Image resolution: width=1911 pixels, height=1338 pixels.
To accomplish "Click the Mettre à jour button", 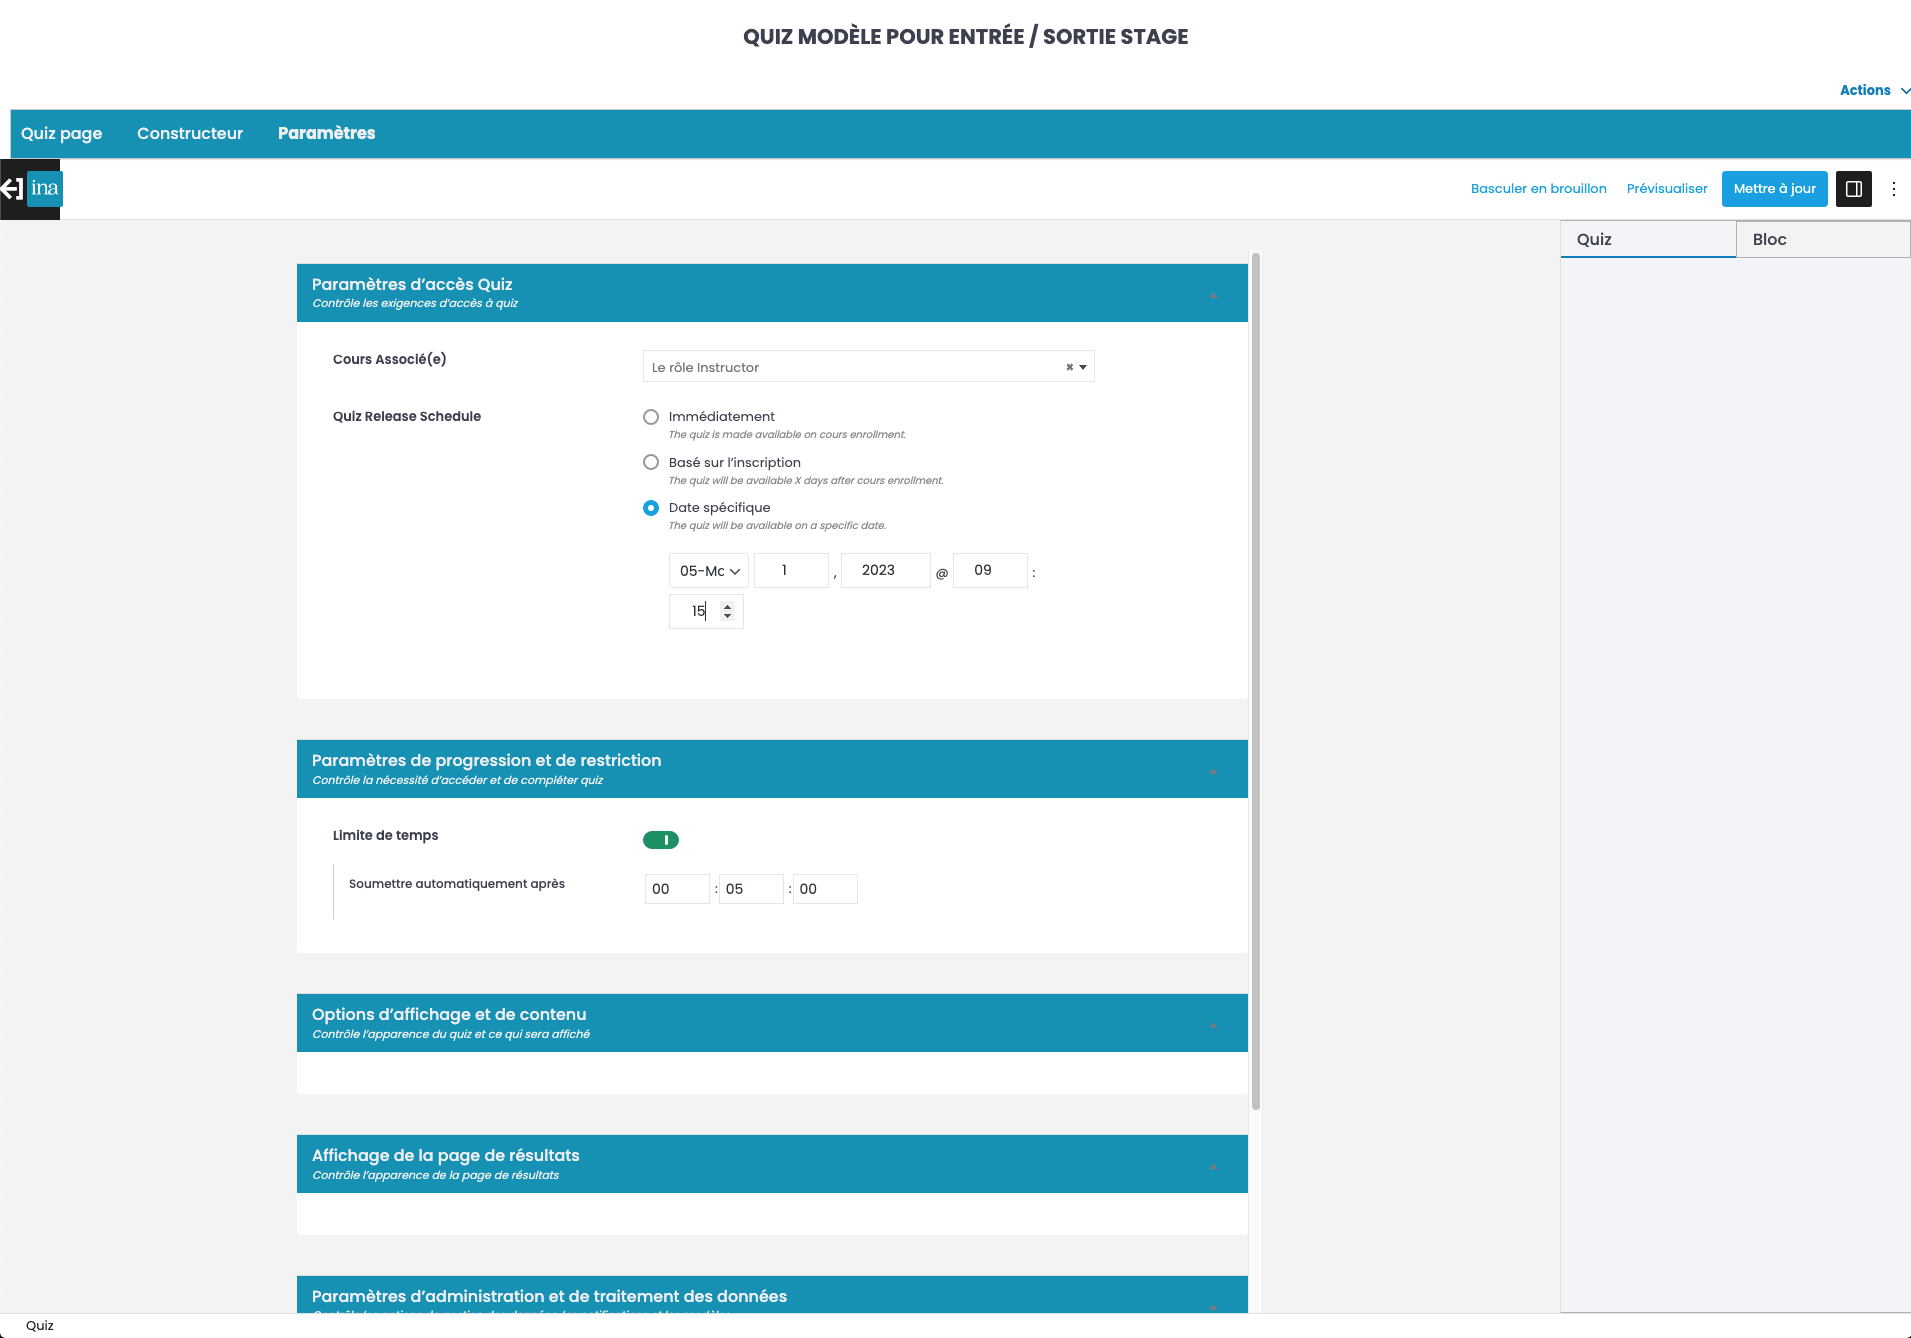I will [1774, 189].
